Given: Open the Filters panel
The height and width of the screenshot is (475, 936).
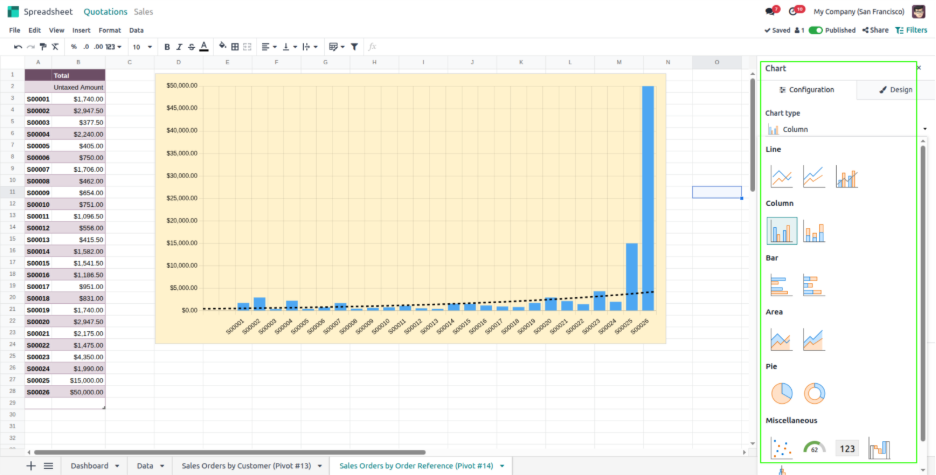Looking at the screenshot, I should click(x=912, y=30).
